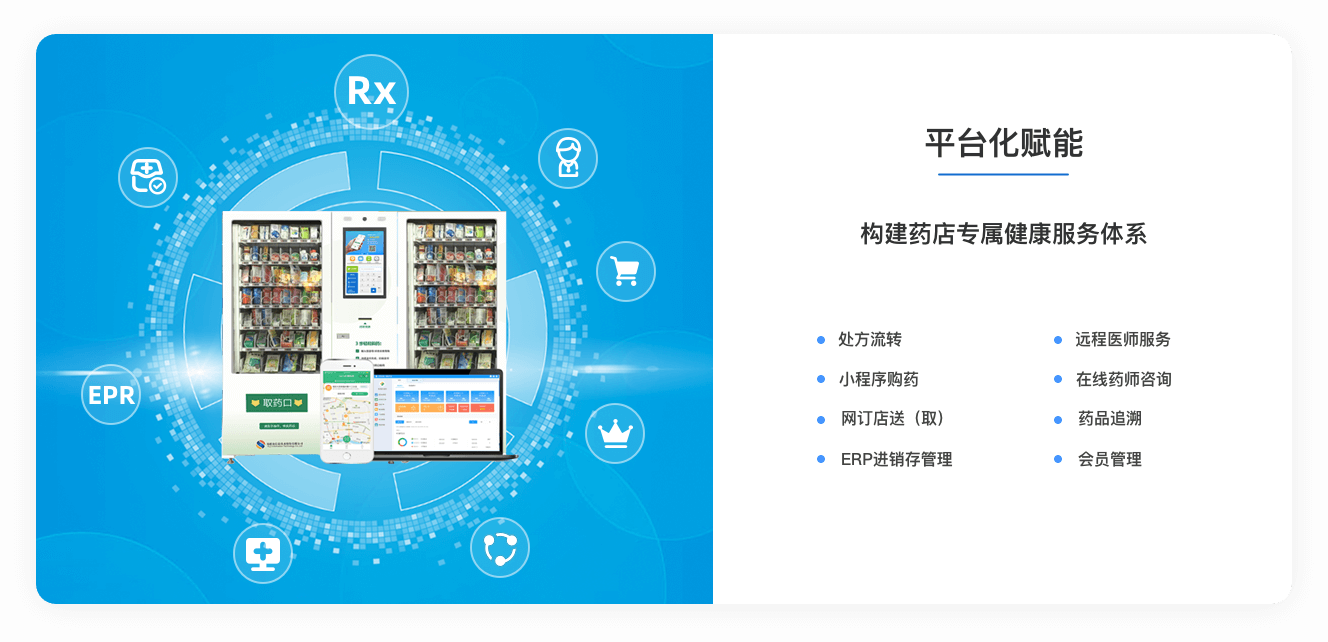Click the green 取药口 label on machine
Screen dimensions: 1328x642
pyautogui.click(x=276, y=403)
